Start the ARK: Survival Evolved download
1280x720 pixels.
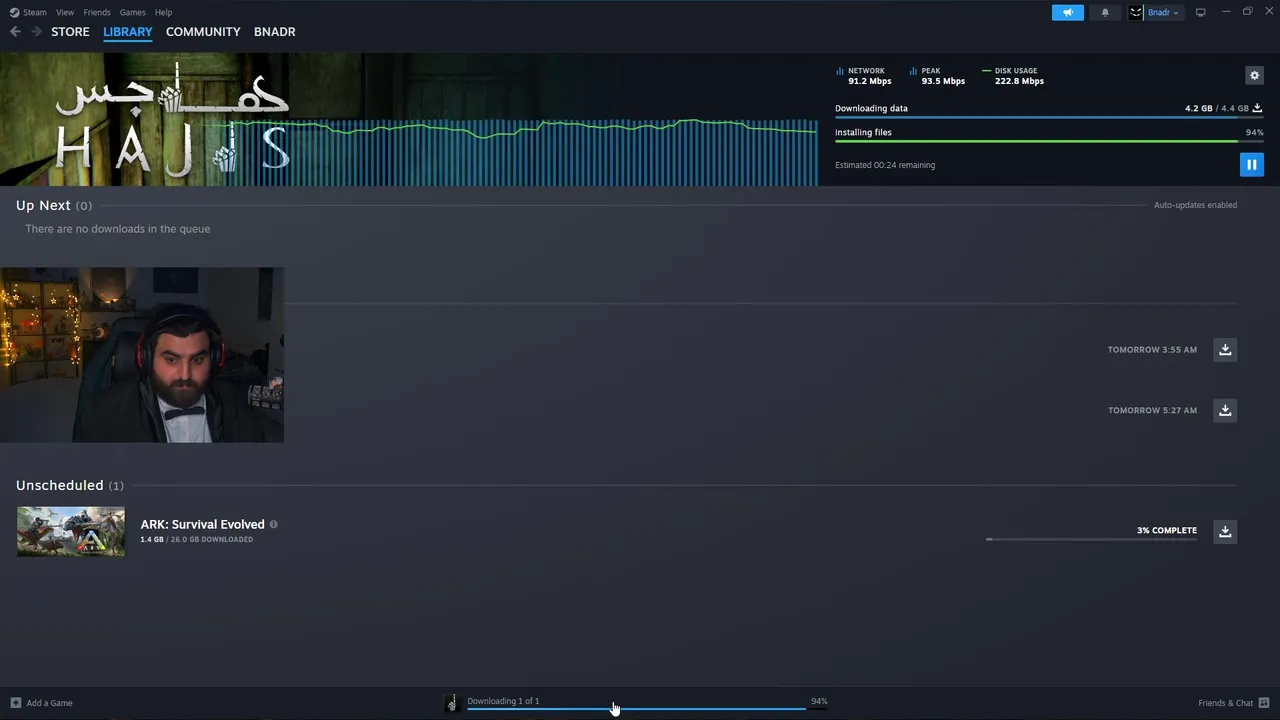(1225, 531)
